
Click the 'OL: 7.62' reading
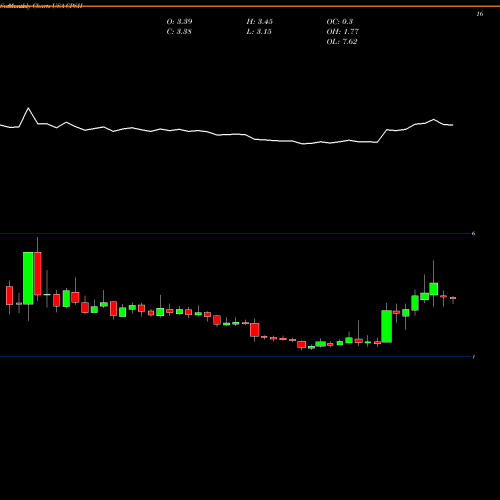coord(342,42)
